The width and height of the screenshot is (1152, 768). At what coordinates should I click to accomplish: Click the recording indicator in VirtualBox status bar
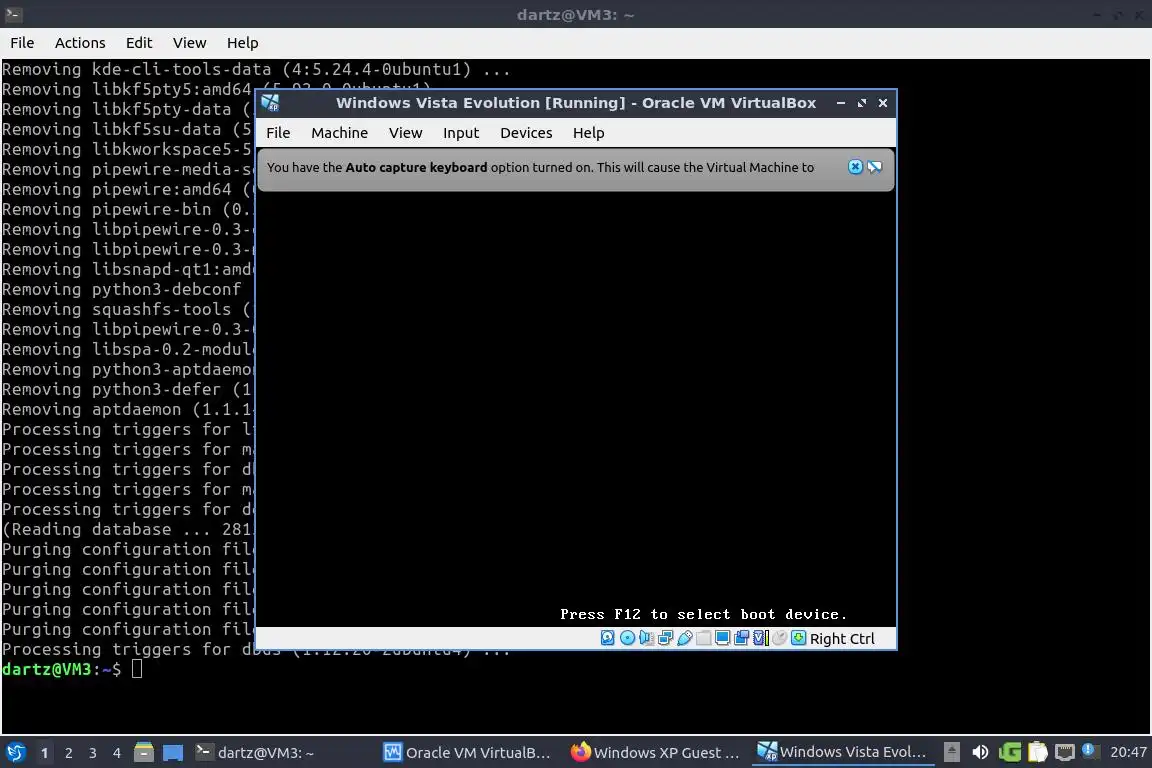coord(741,638)
